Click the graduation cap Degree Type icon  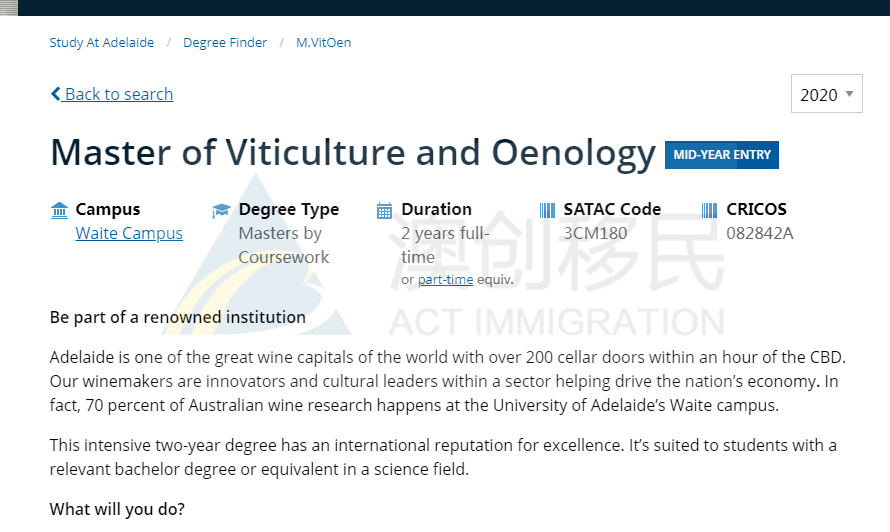221,211
